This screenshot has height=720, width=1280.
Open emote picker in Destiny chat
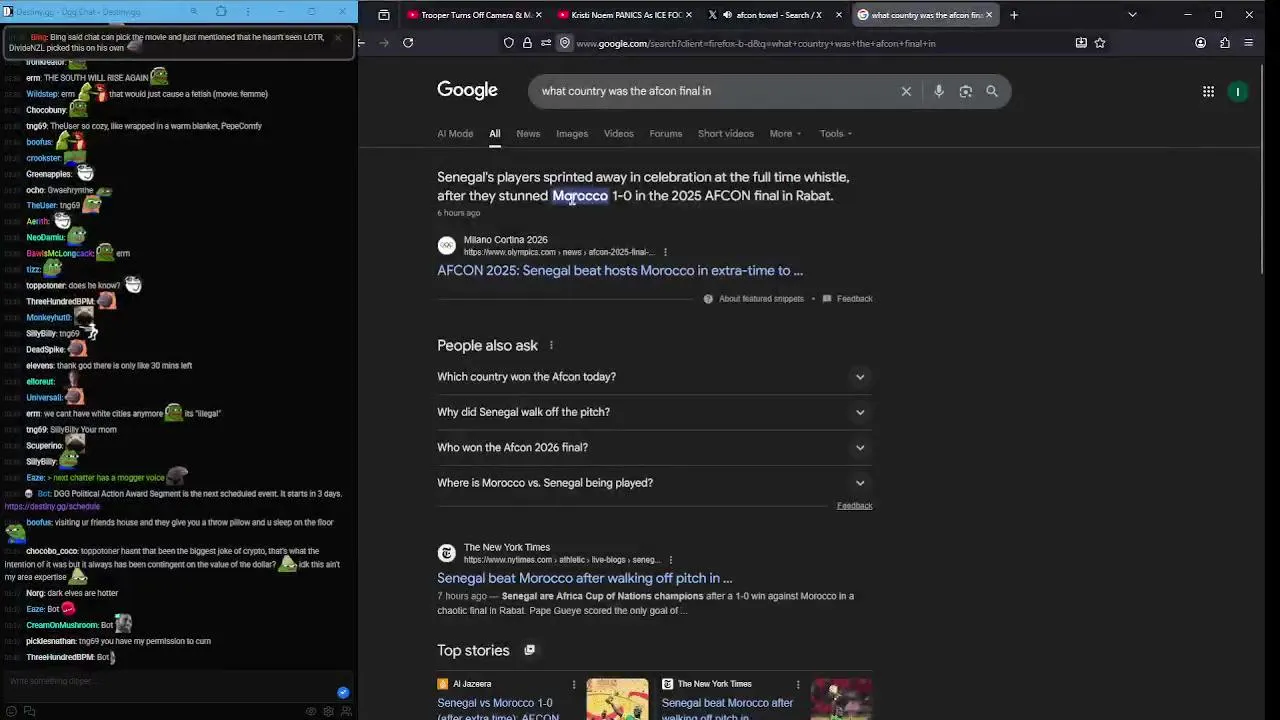(11, 711)
